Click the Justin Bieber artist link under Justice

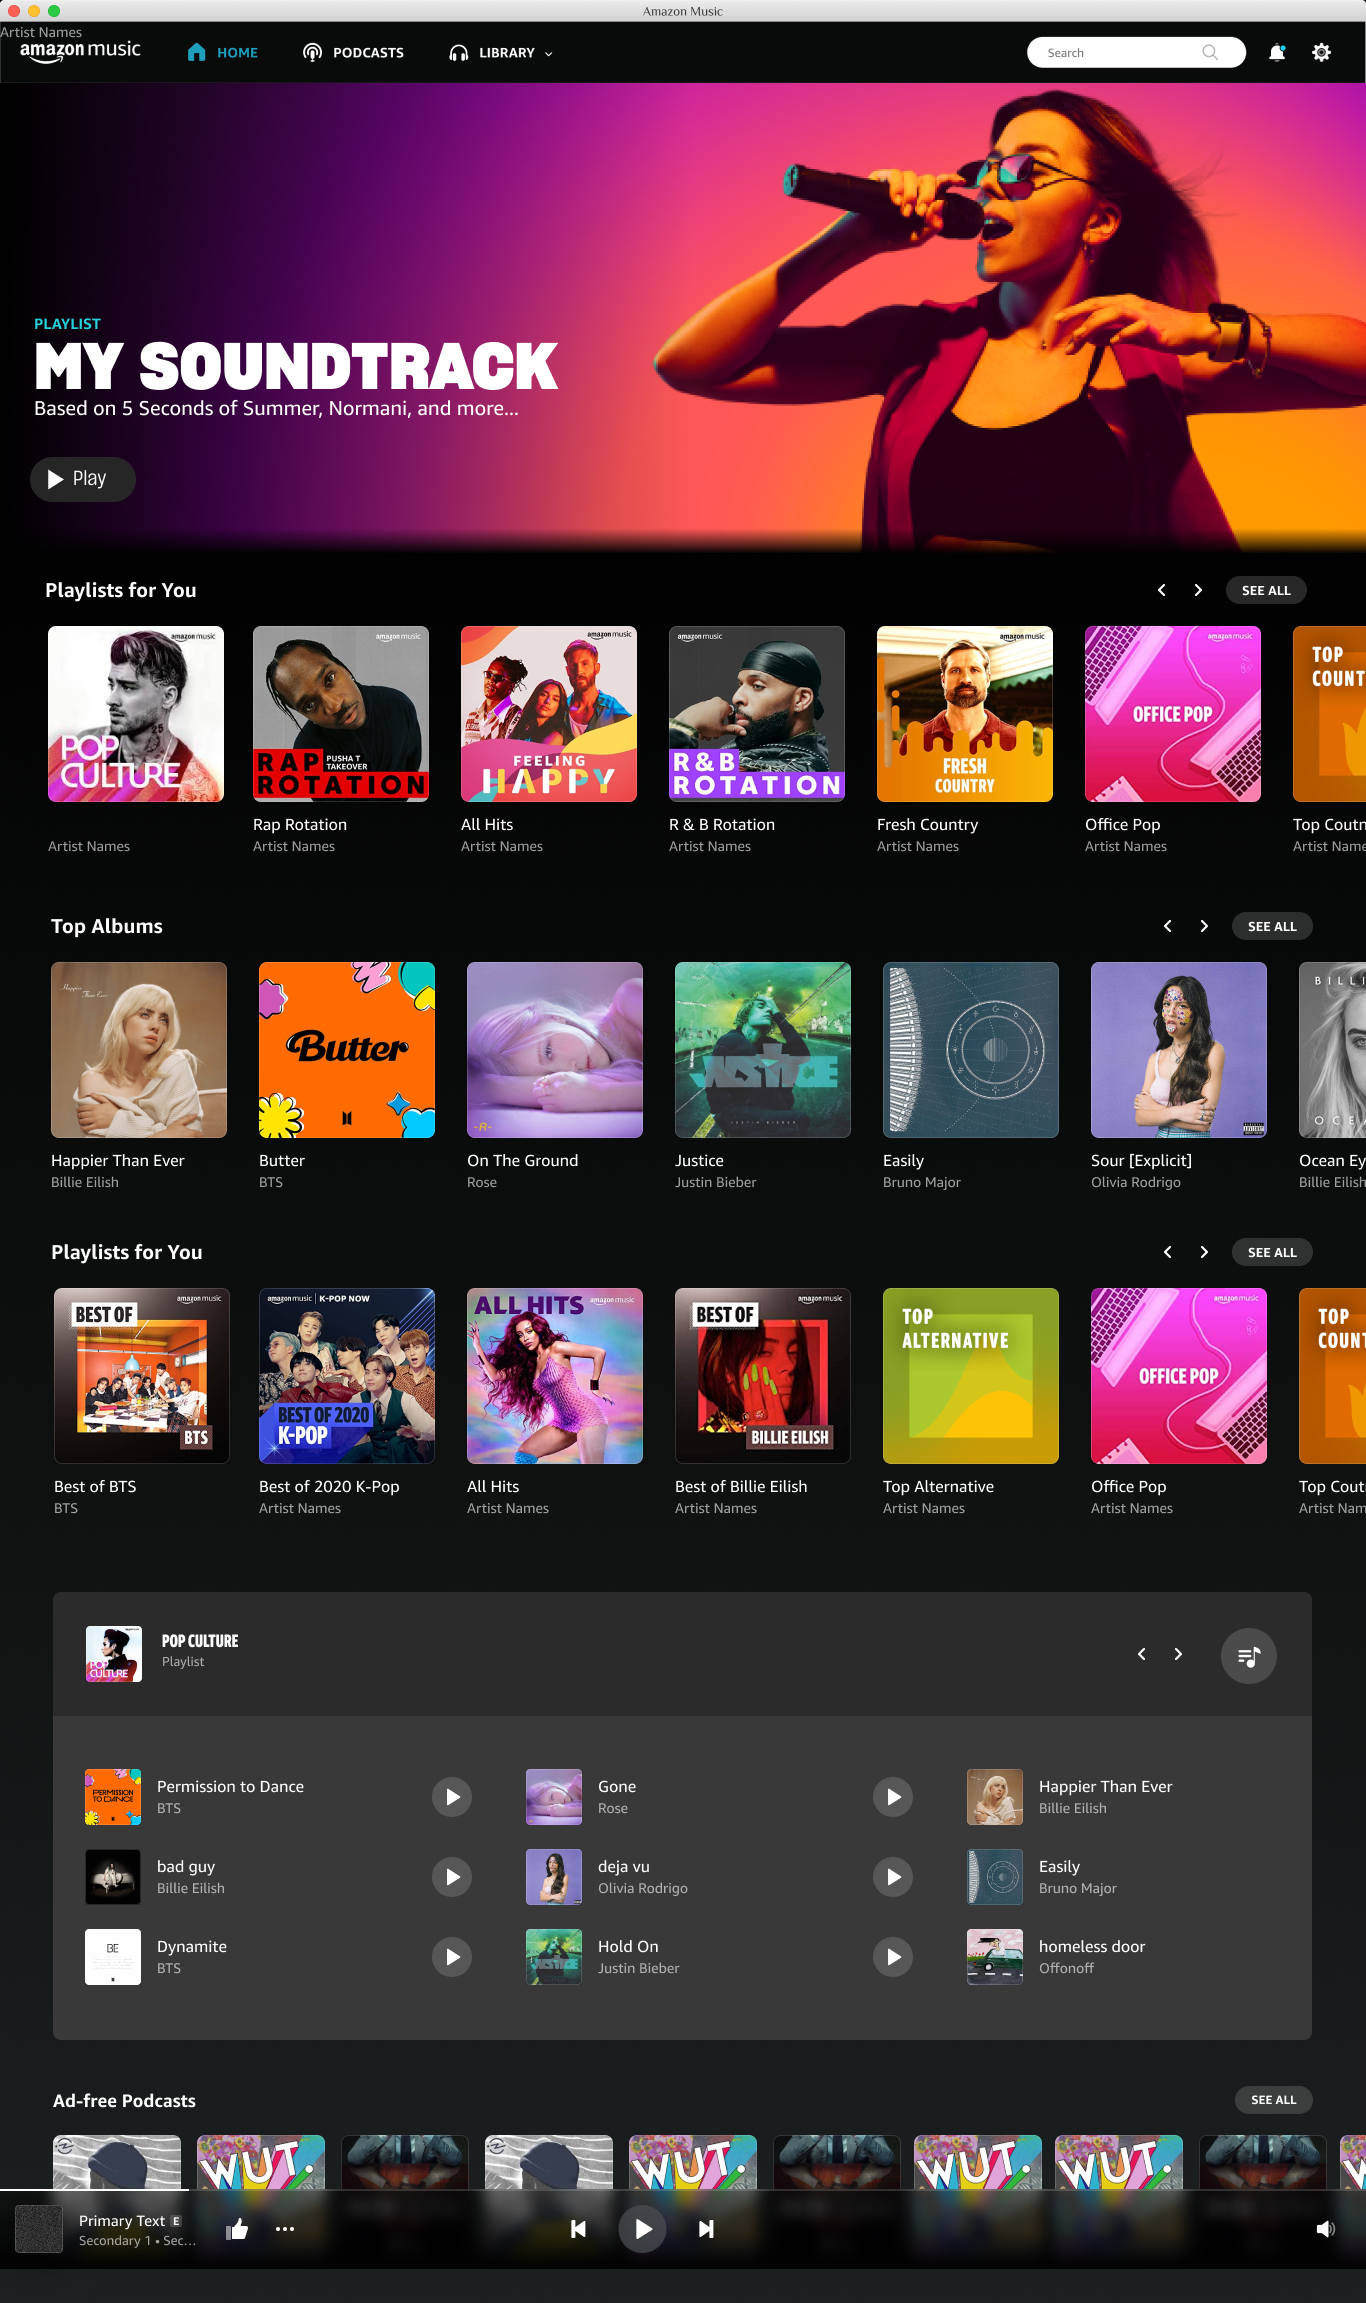pyautogui.click(x=716, y=1182)
